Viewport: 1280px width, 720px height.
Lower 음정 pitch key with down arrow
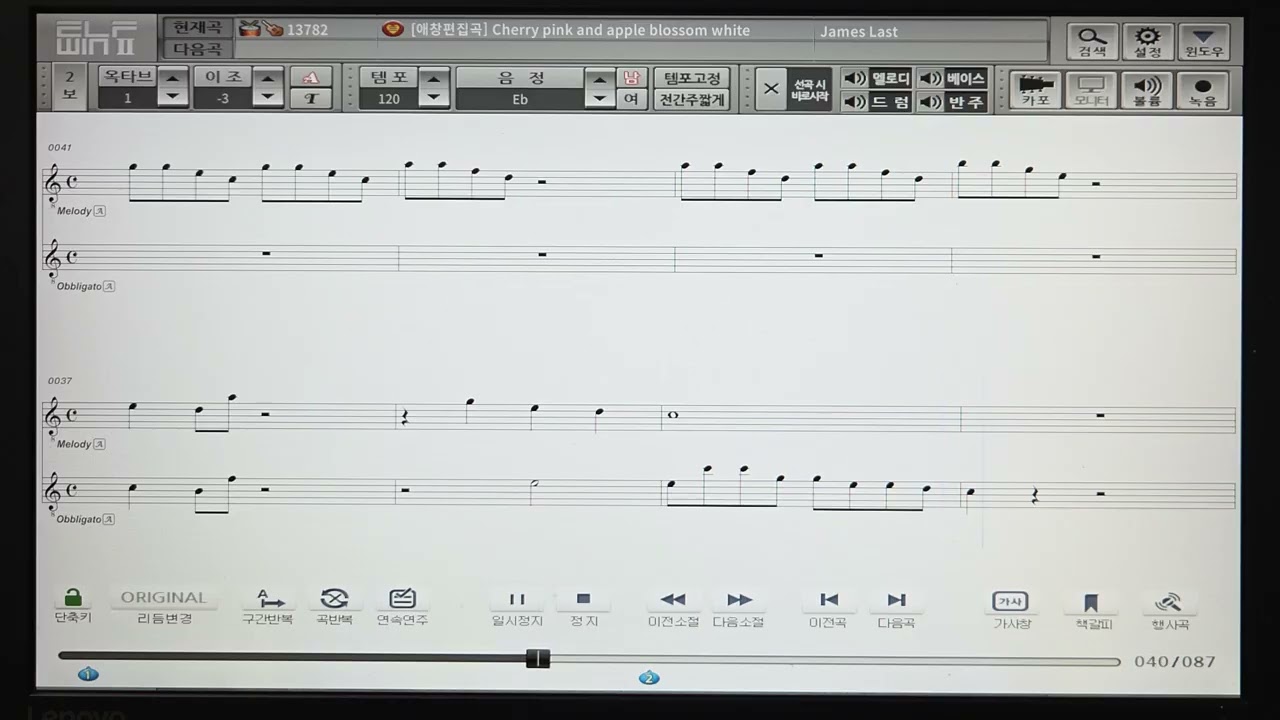[599, 98]
